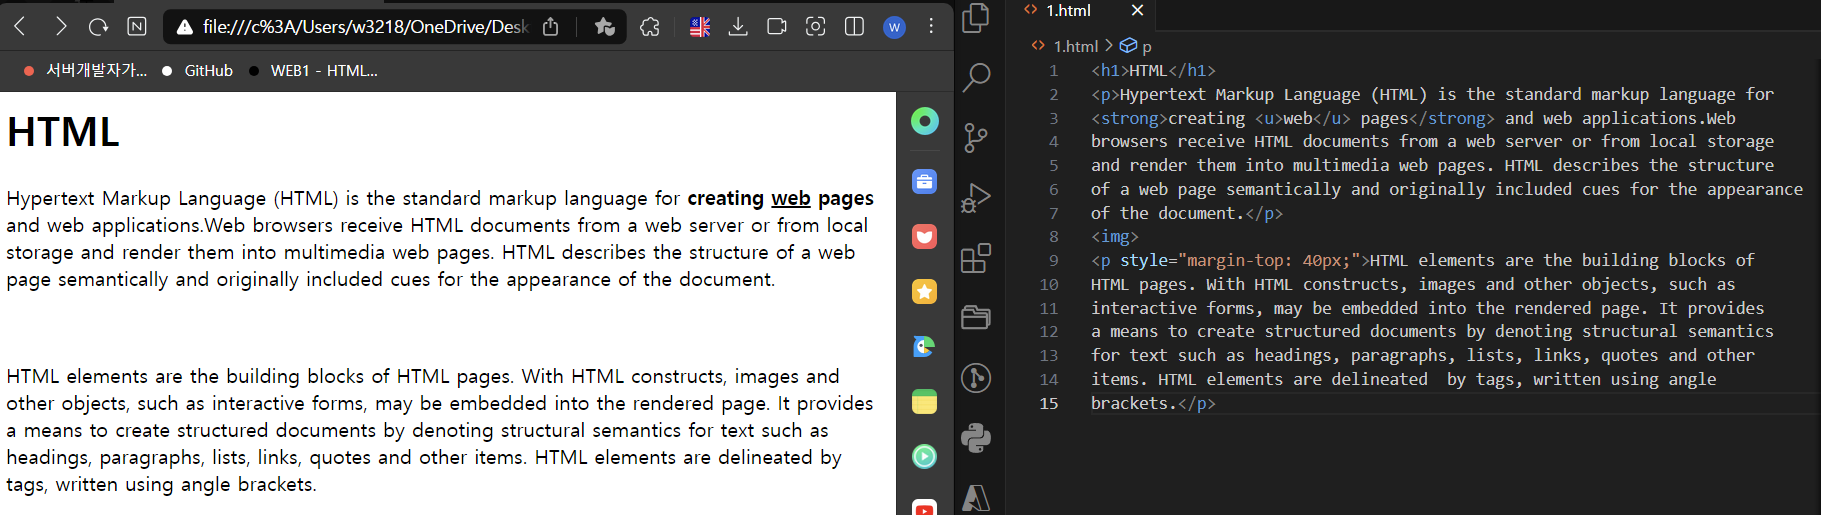
Task: Open VS Code Extensions view
Action: [x=976, y=258]
